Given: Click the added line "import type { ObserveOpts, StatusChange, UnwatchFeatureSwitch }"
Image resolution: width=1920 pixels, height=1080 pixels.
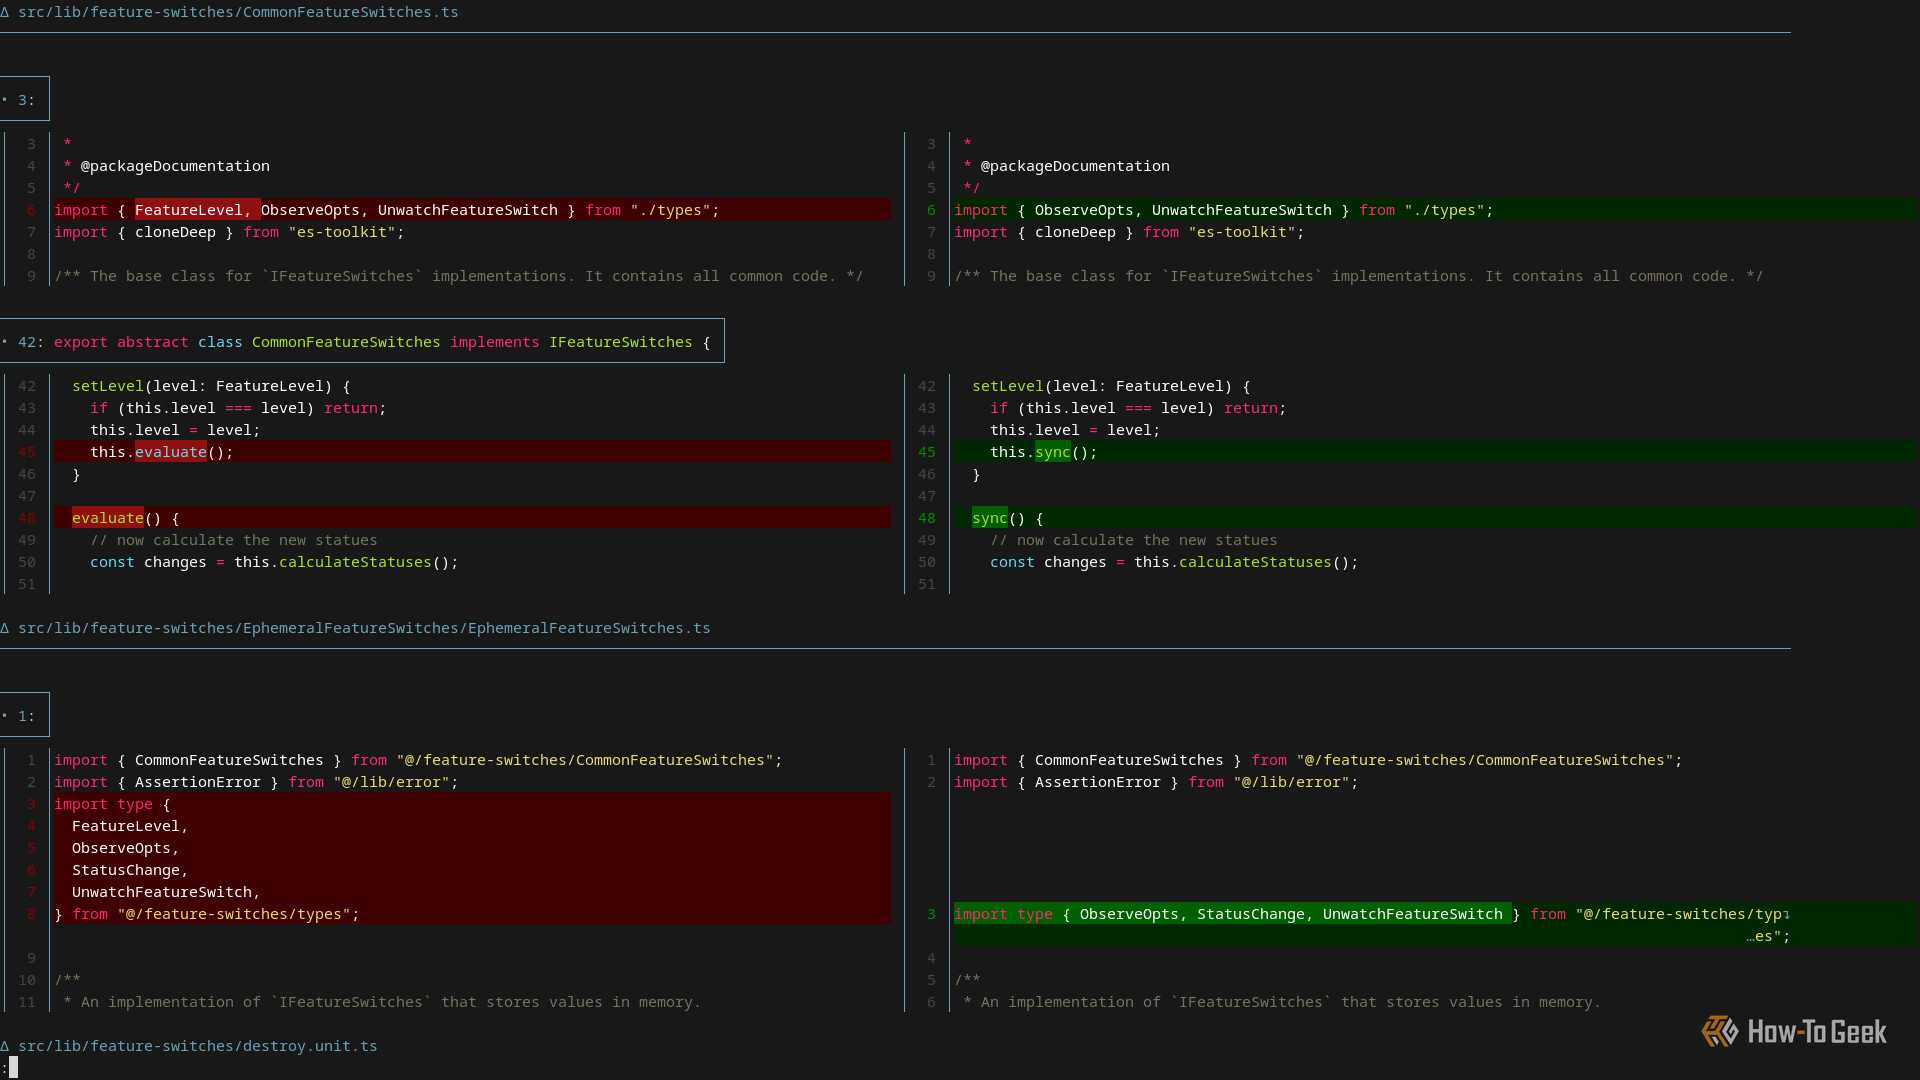Looking at the screenshot, I should point(1237,914).
